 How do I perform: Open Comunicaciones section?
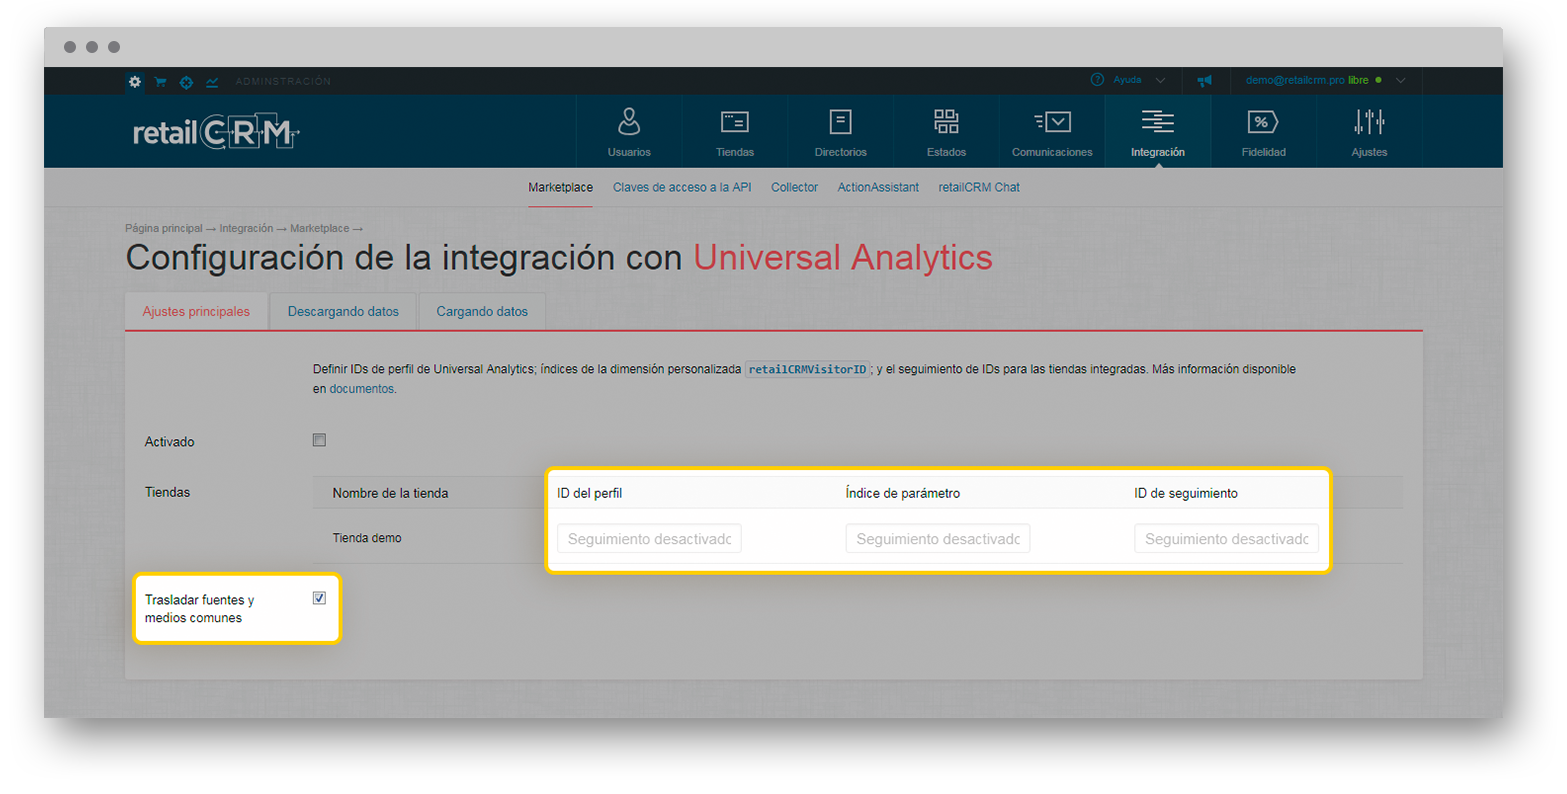pyautogui.click(x=1052, y=132)
